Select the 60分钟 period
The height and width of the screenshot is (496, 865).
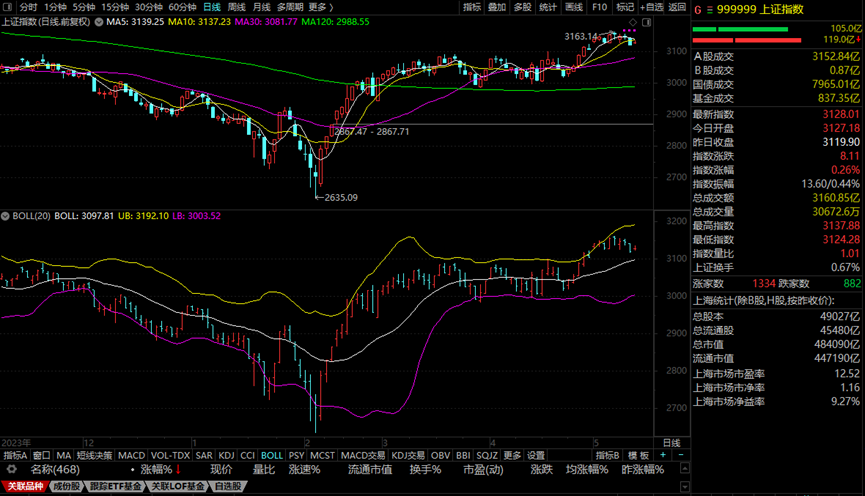tap(182, 7)
